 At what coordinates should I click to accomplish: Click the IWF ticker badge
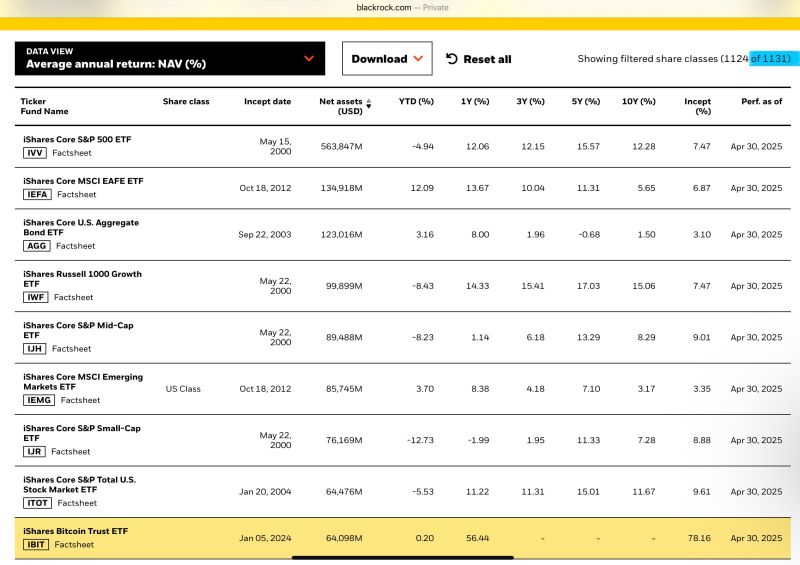coord(35,297)
